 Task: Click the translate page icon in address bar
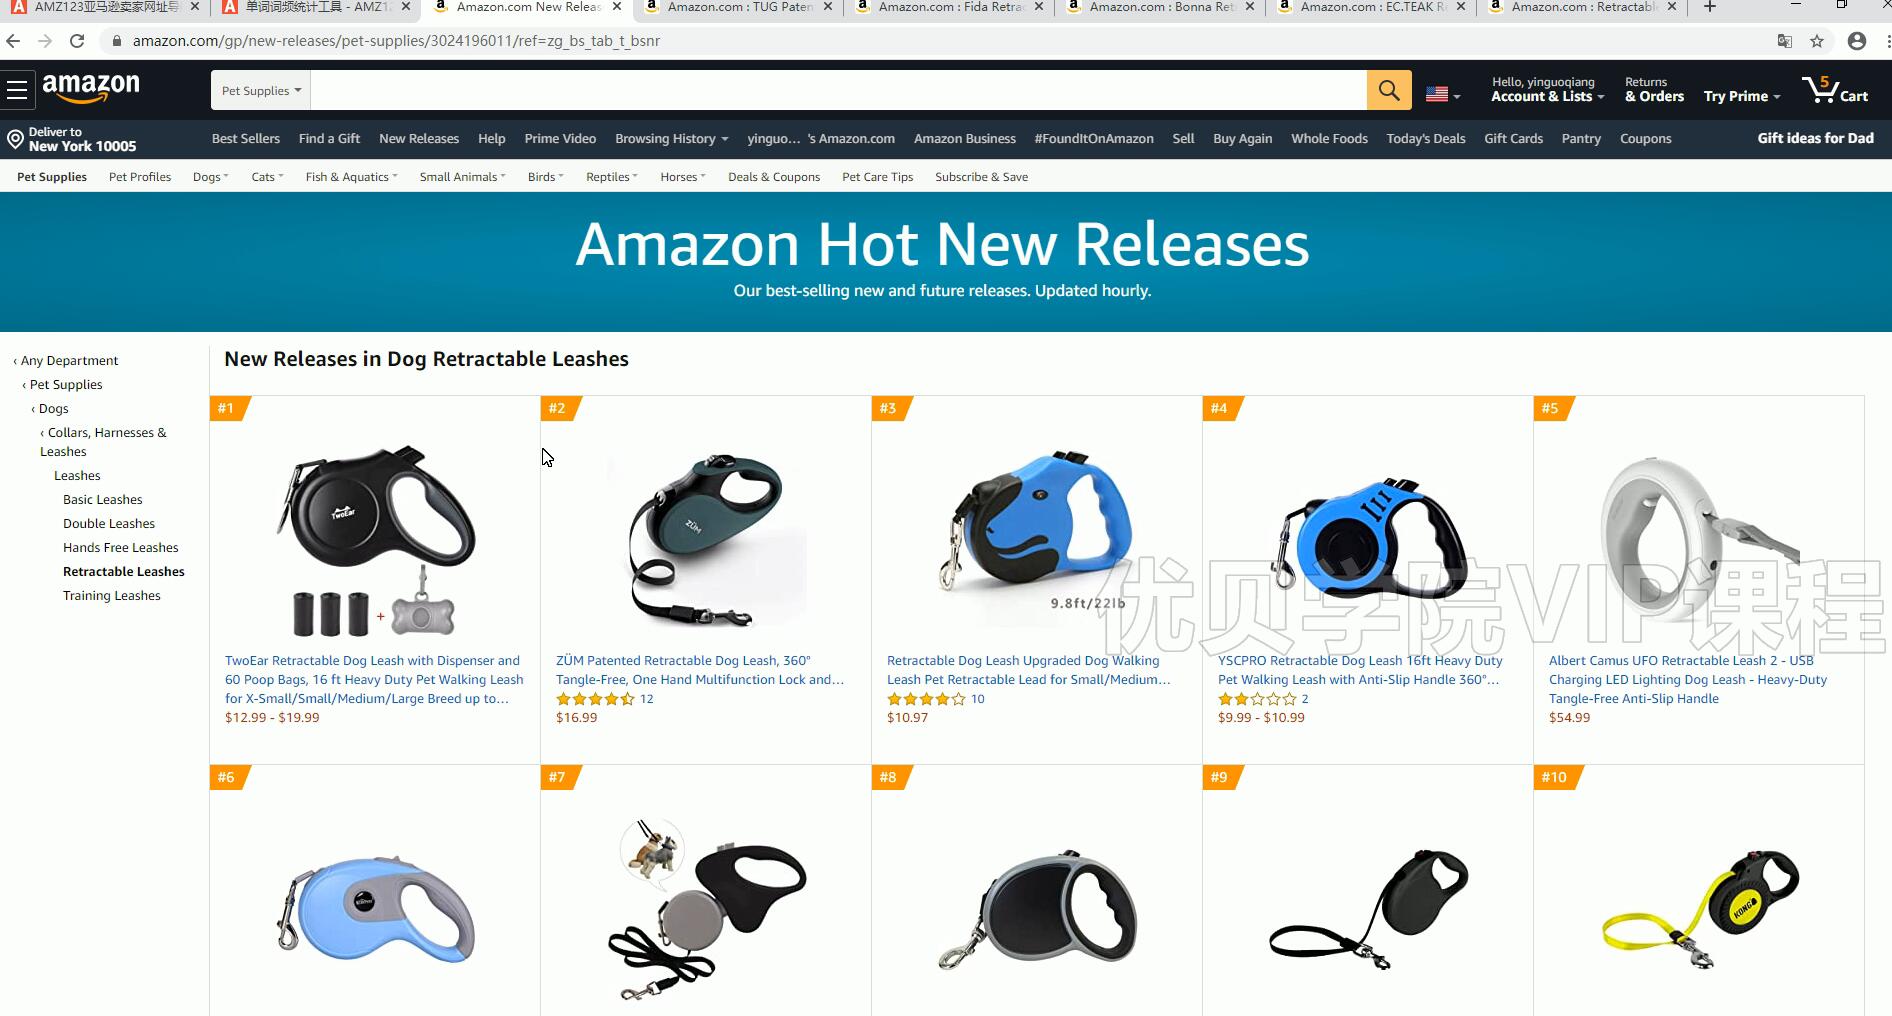pos(1784,41)
